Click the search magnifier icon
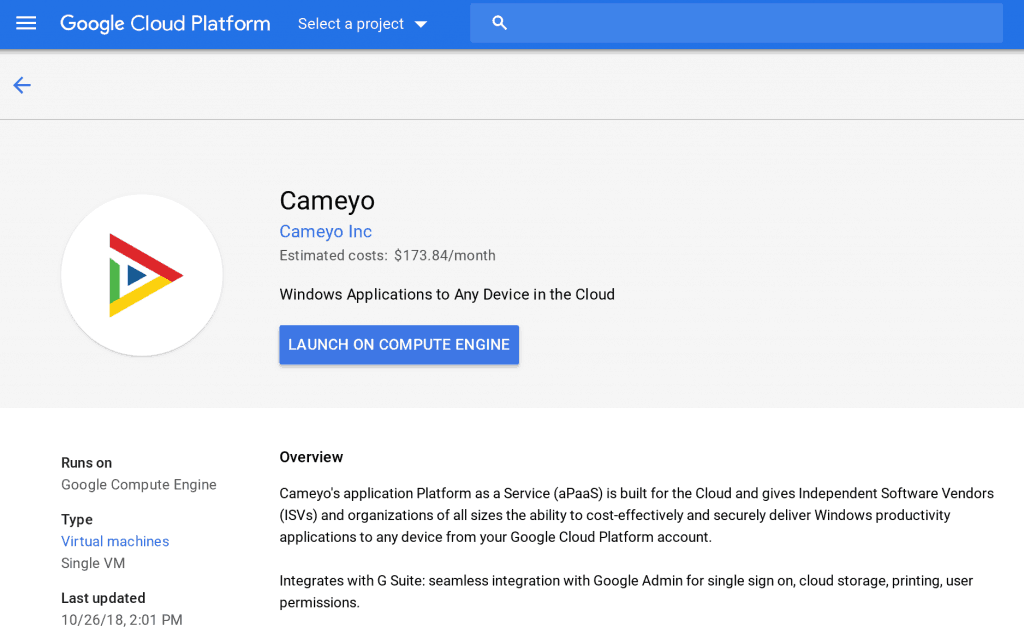The height and width of the screenshot is (633, 1024). (x=500, y=23)
